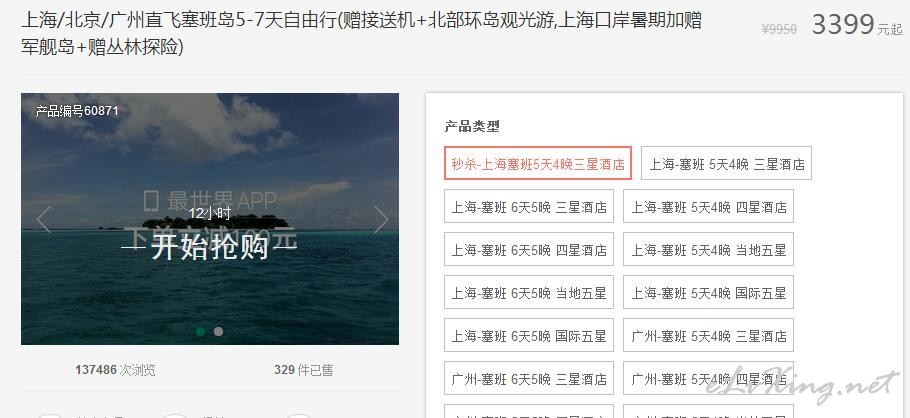Screen dimensions: 910x418
Task: Pick 上海-塞班 6天5晚 四星酒店 option
Action: (529, 250)
